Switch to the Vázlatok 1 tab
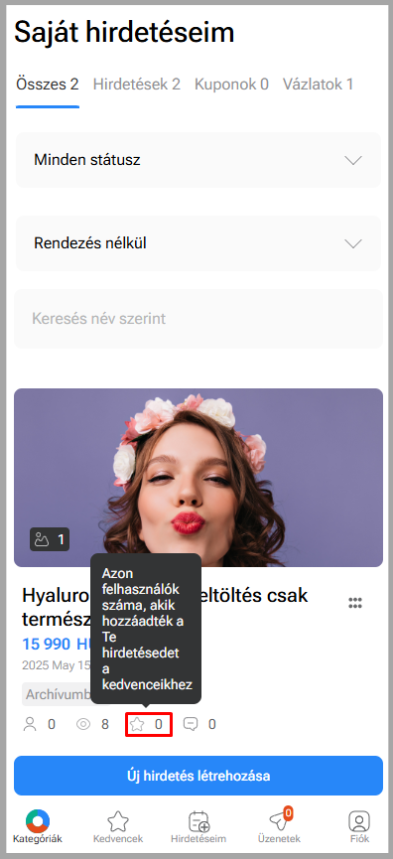The height and width of the screenshot is (859, 393). [318, 84]
